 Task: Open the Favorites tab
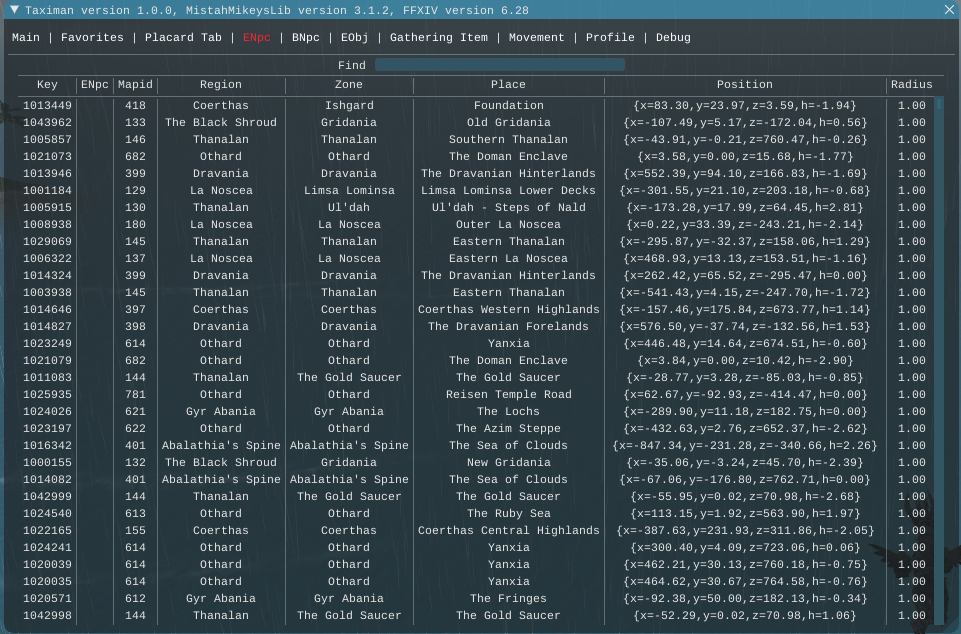pos(92,38)
